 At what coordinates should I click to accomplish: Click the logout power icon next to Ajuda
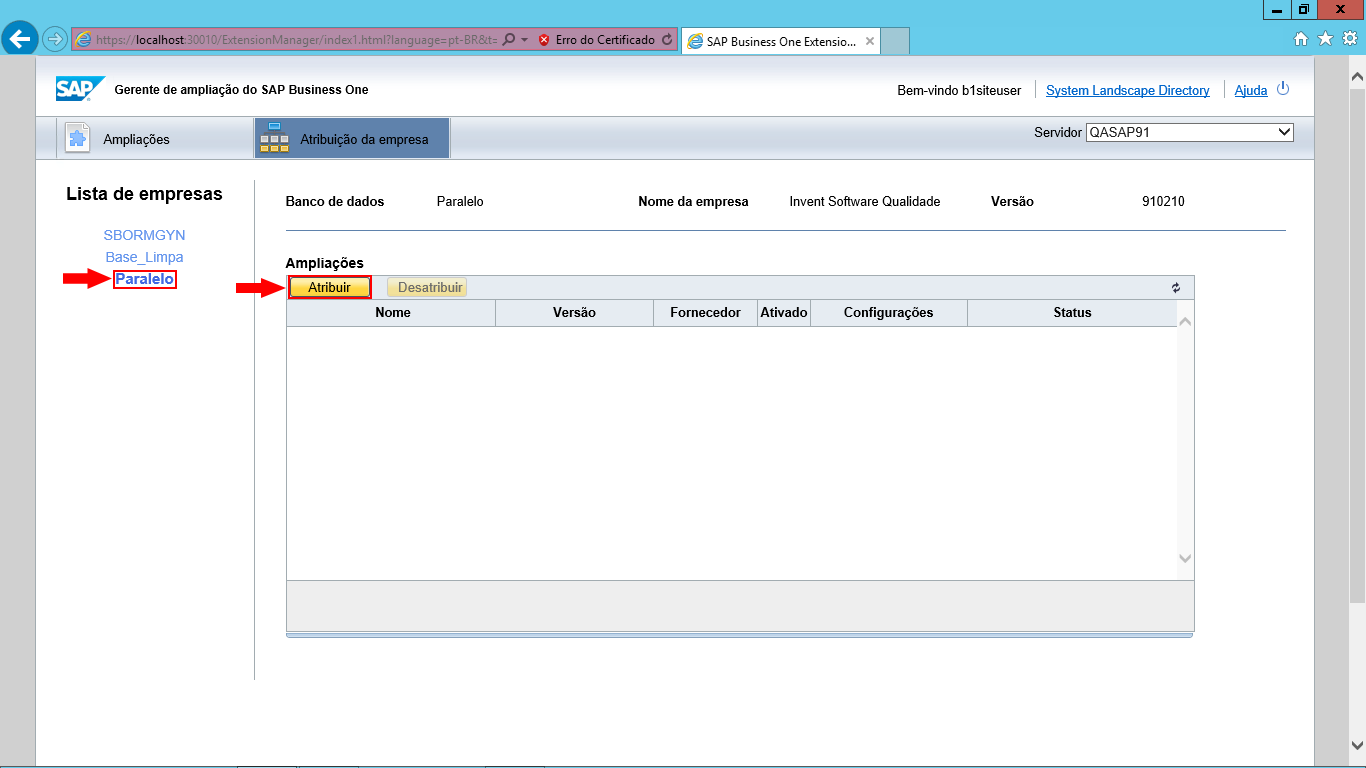pos(1283,89)
